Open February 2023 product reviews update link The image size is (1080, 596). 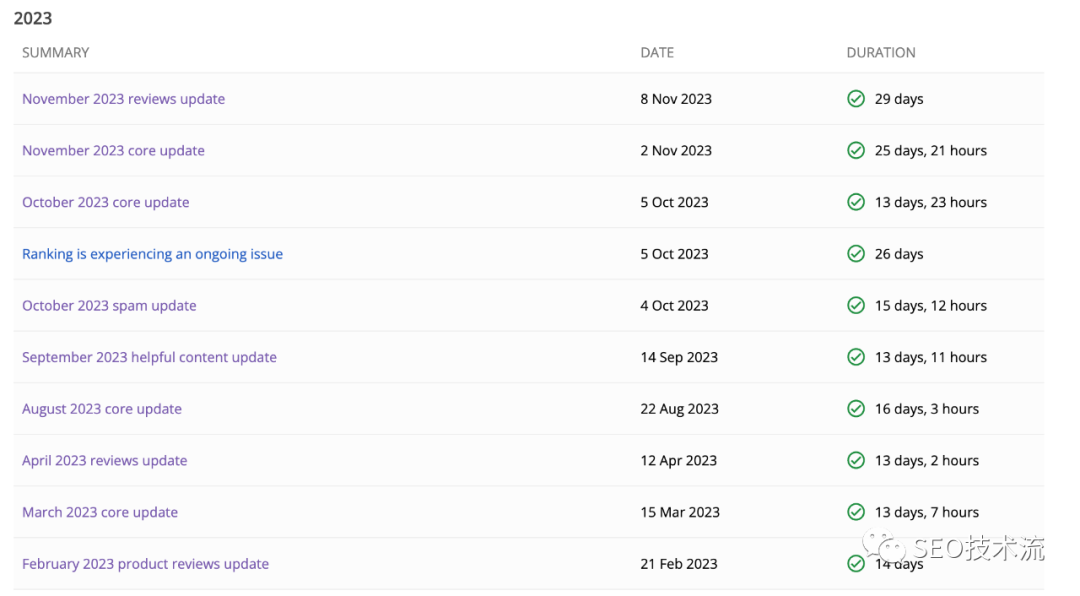click(145, 564)
